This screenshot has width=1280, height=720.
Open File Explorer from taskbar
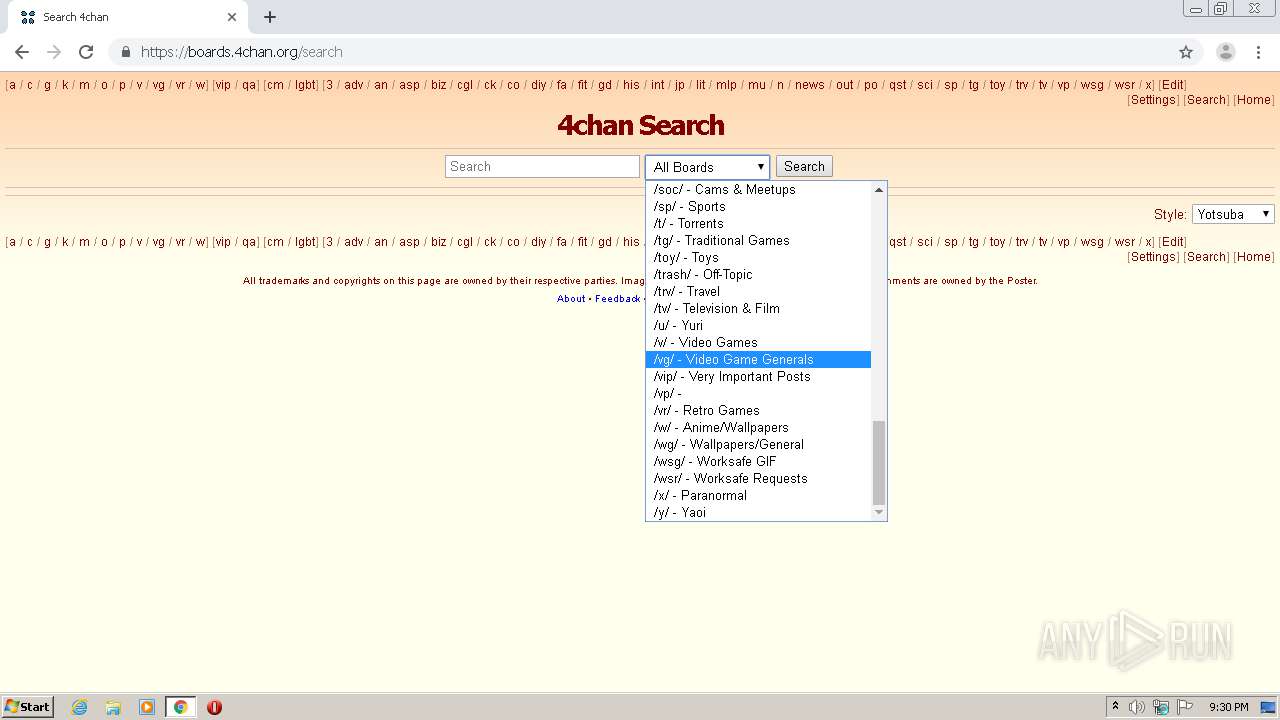pos(113,707)
